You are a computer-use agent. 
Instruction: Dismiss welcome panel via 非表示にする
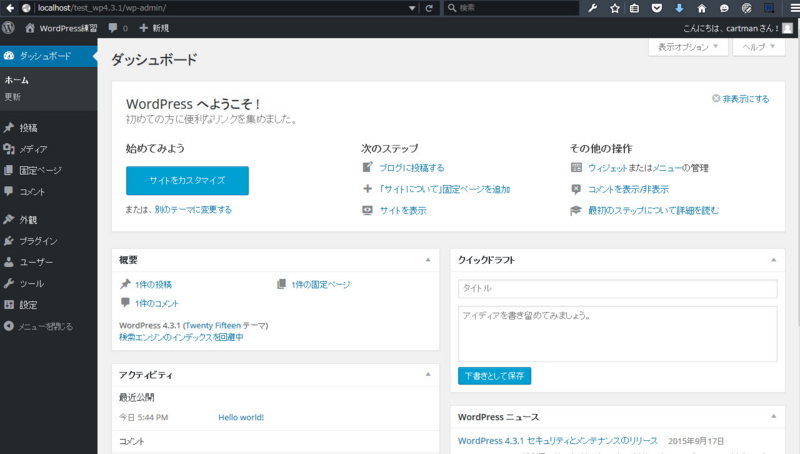pos(741,99)
